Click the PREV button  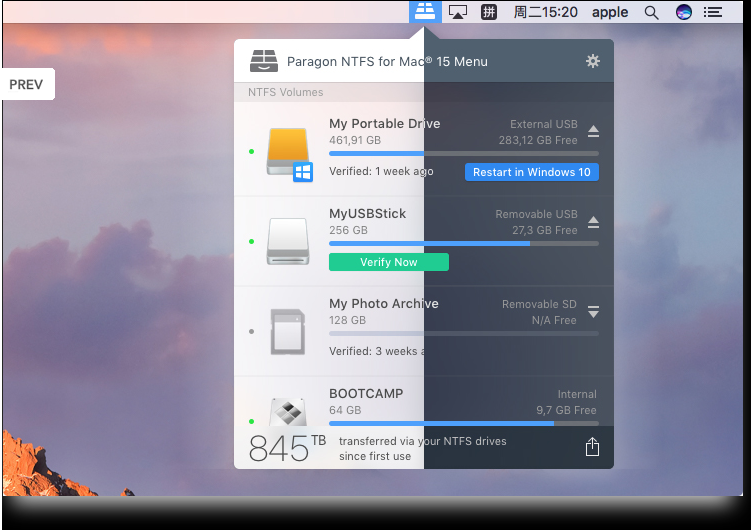click(27, 84)
